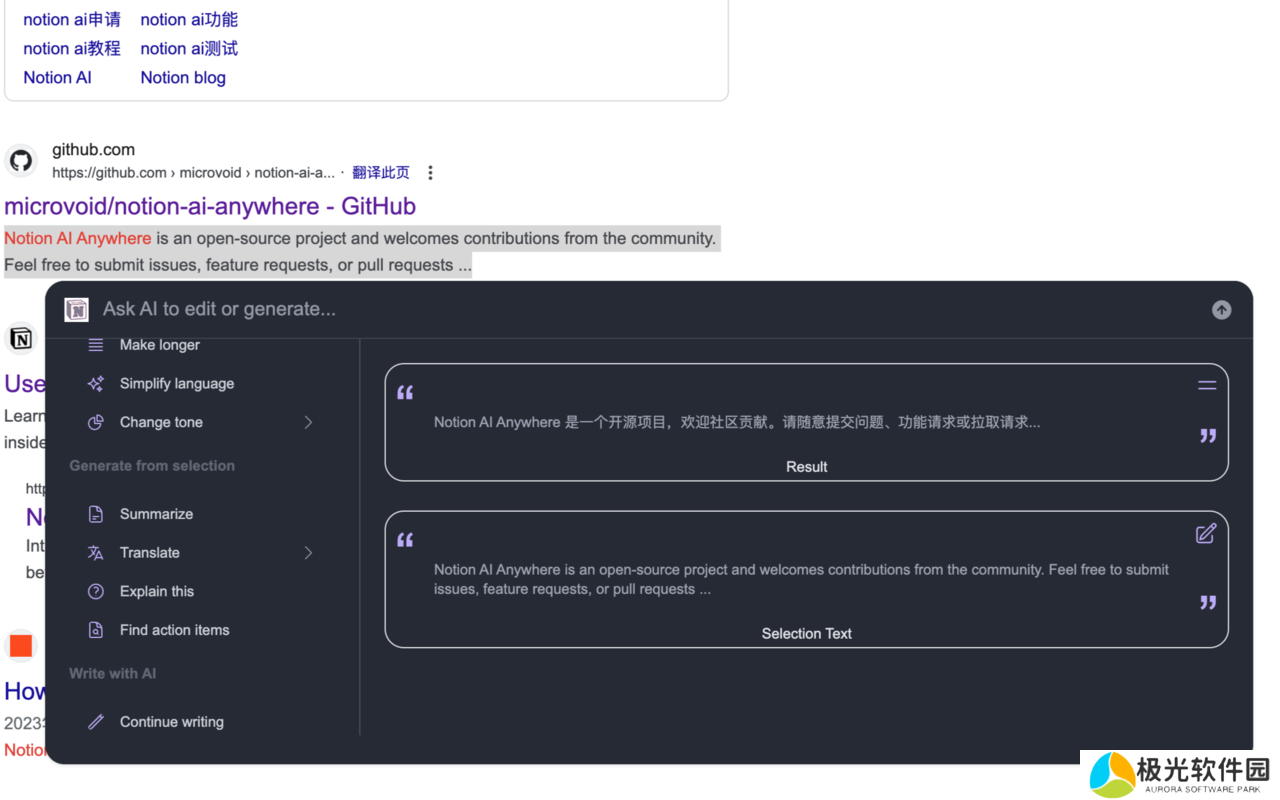Open microvoid/notion-ai-anywhere GitHub link

click(x=210, y=206)
